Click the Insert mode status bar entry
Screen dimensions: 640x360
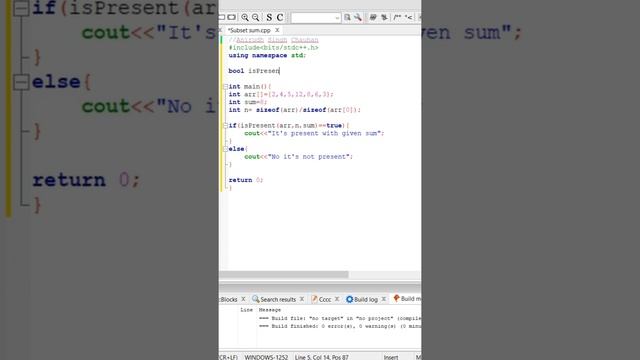[x=391, y=357]
